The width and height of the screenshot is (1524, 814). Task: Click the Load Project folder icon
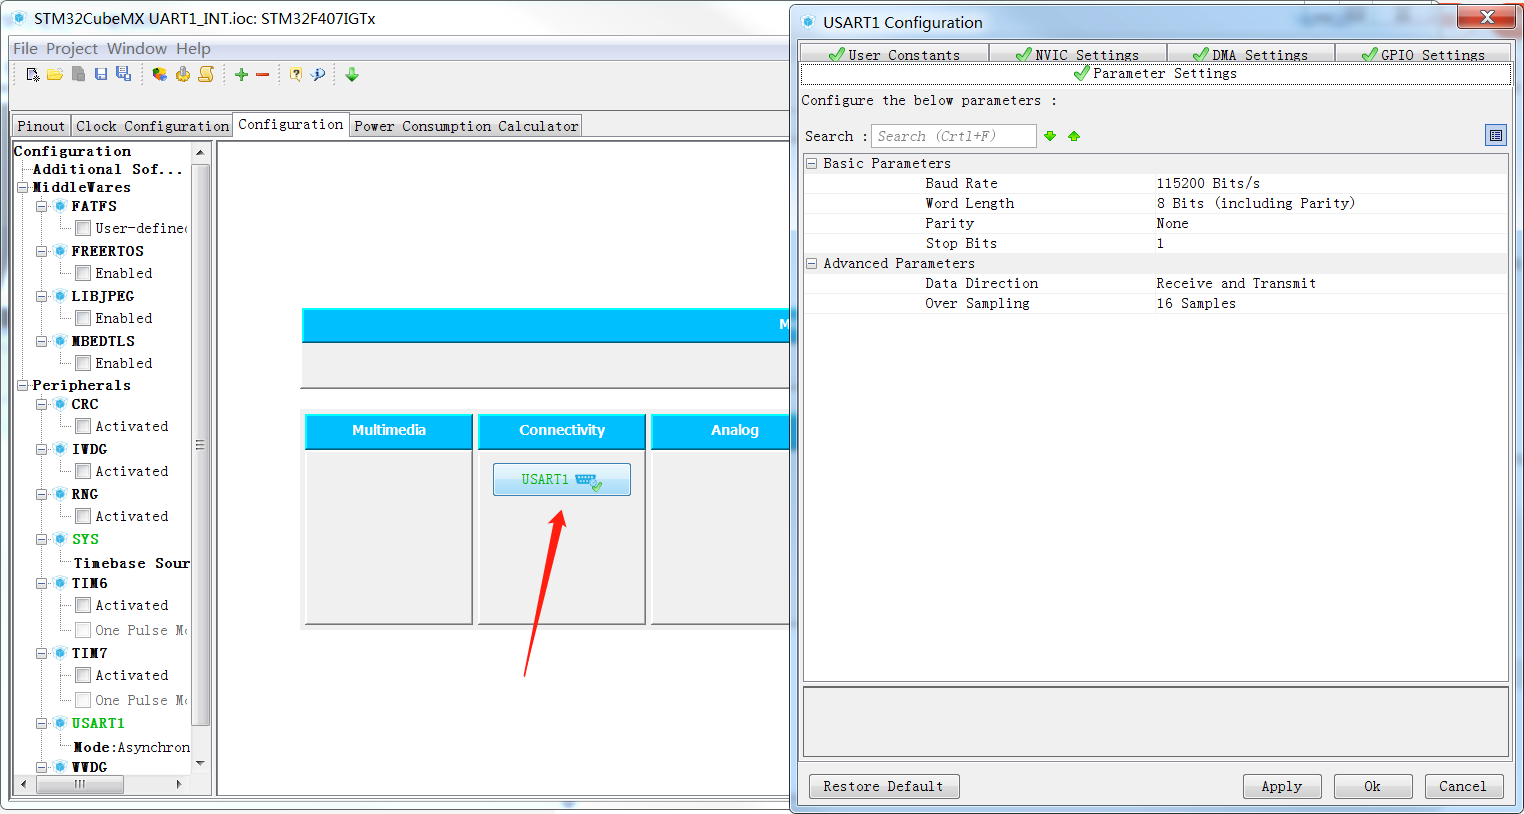55,74
